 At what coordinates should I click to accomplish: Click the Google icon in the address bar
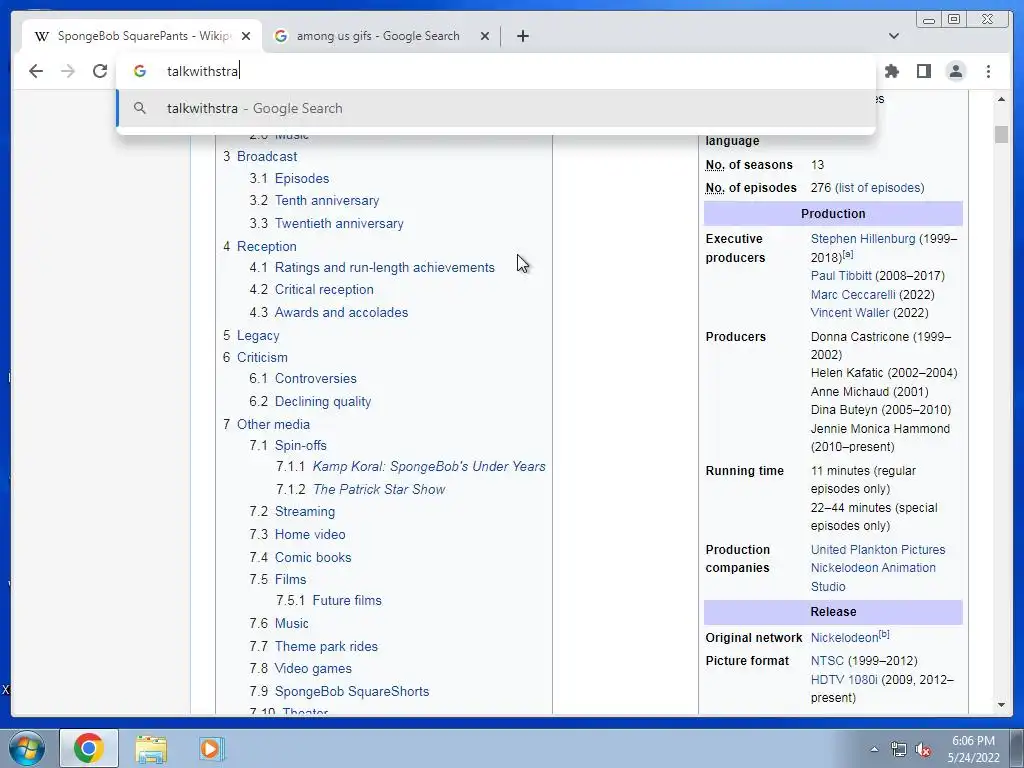click(140, 71)
